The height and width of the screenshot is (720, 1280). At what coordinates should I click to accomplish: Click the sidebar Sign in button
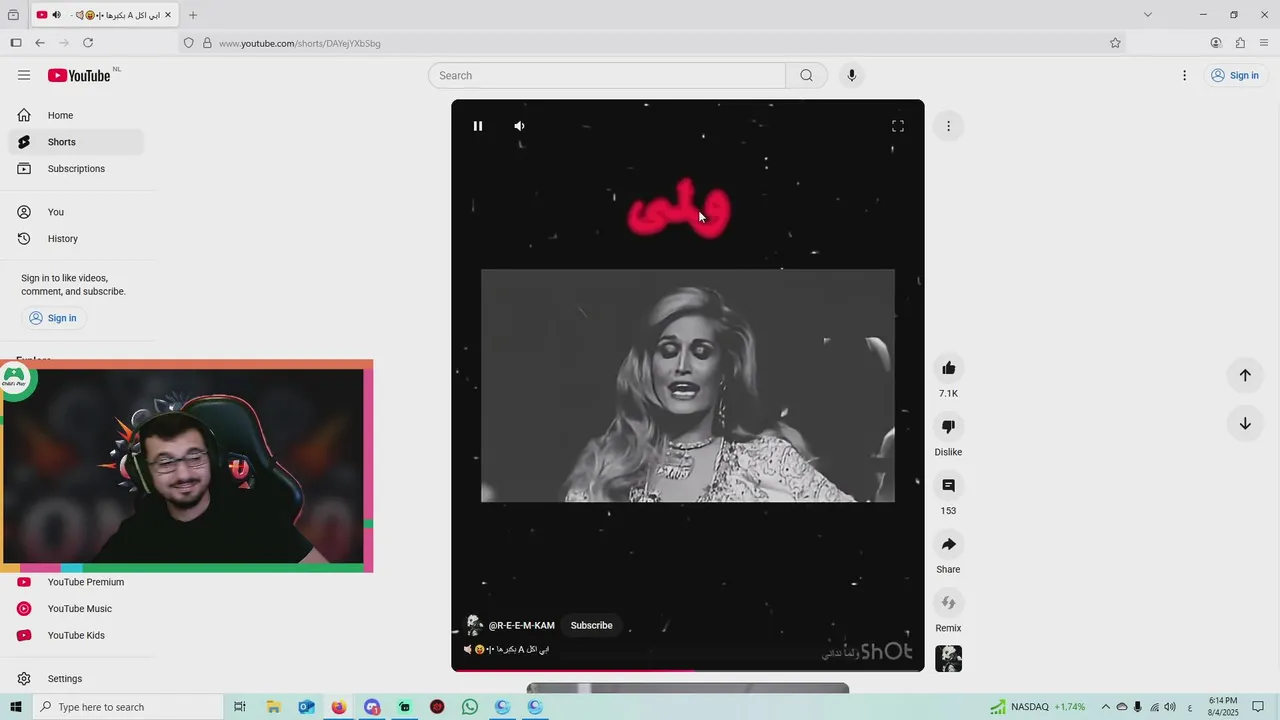pos(53,318)
